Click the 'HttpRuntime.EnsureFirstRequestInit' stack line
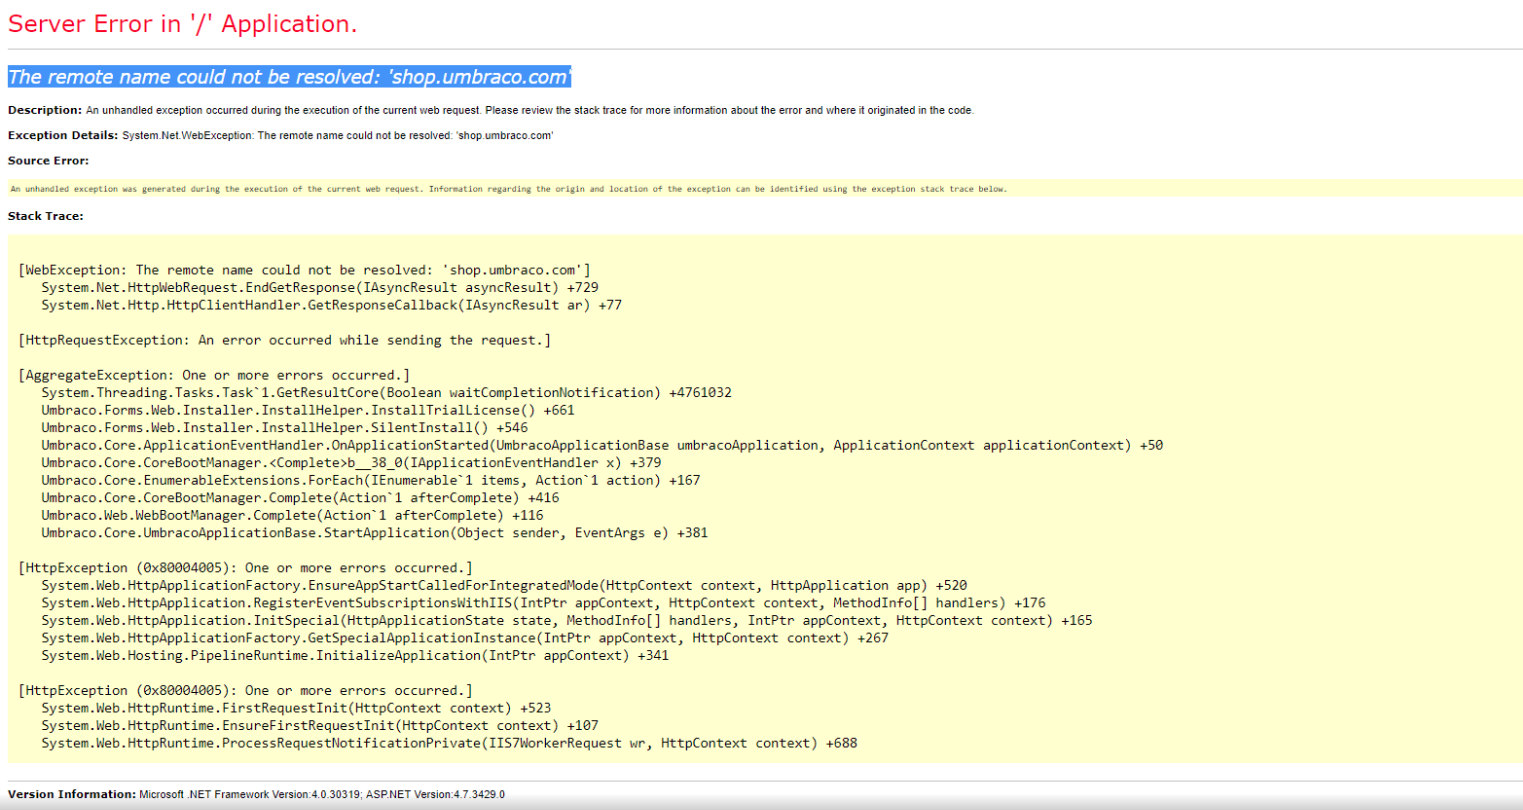The image size is (1523, 810). 320,725
